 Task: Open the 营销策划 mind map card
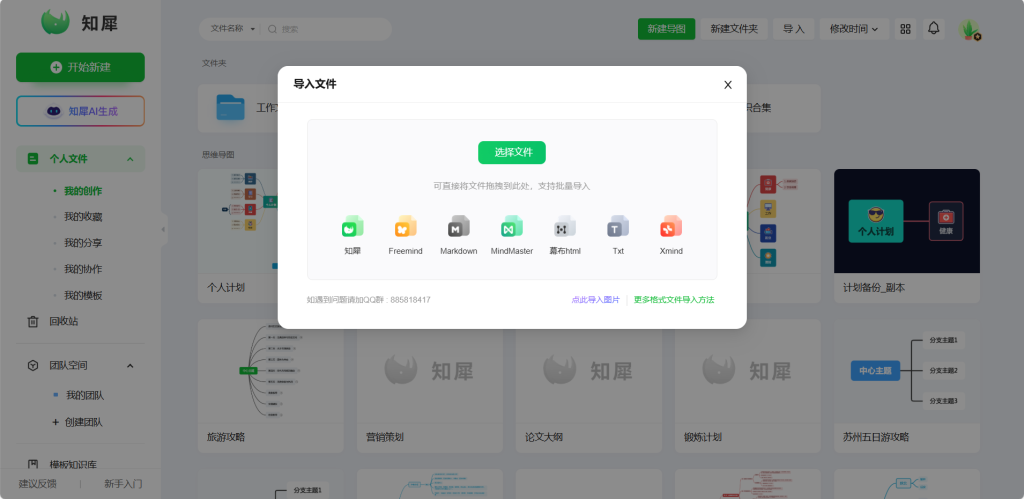tap(430, 385)
